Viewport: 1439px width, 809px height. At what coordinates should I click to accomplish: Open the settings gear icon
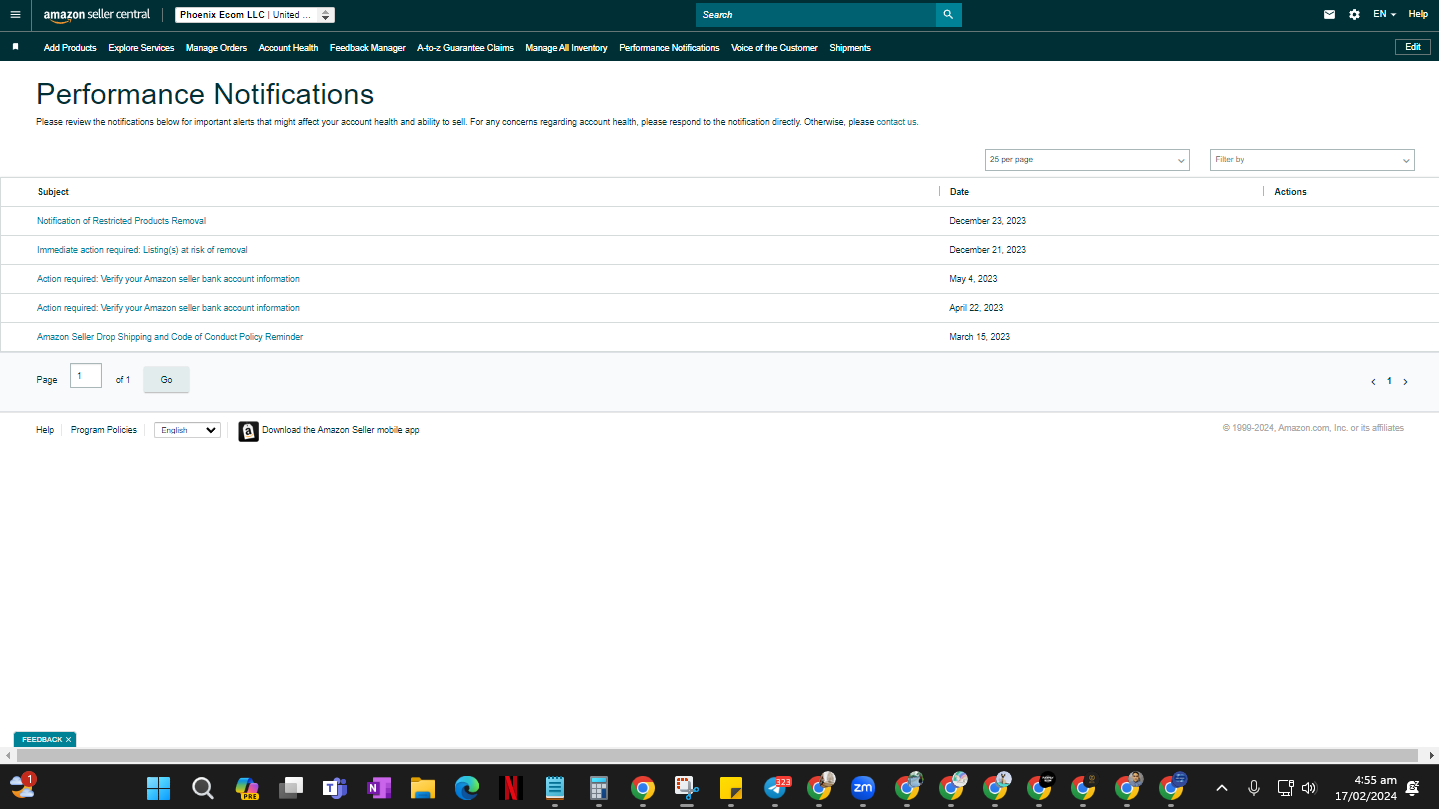coord(1354,15)
